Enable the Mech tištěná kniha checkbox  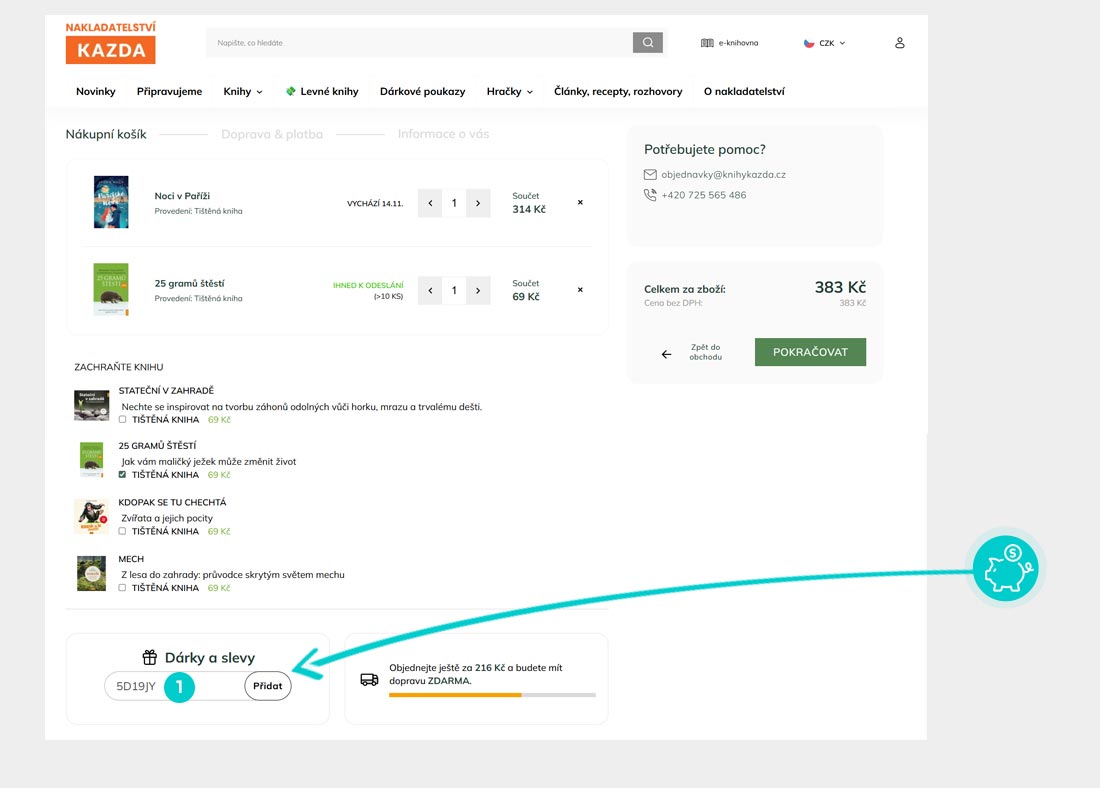[x=123, y=588]
